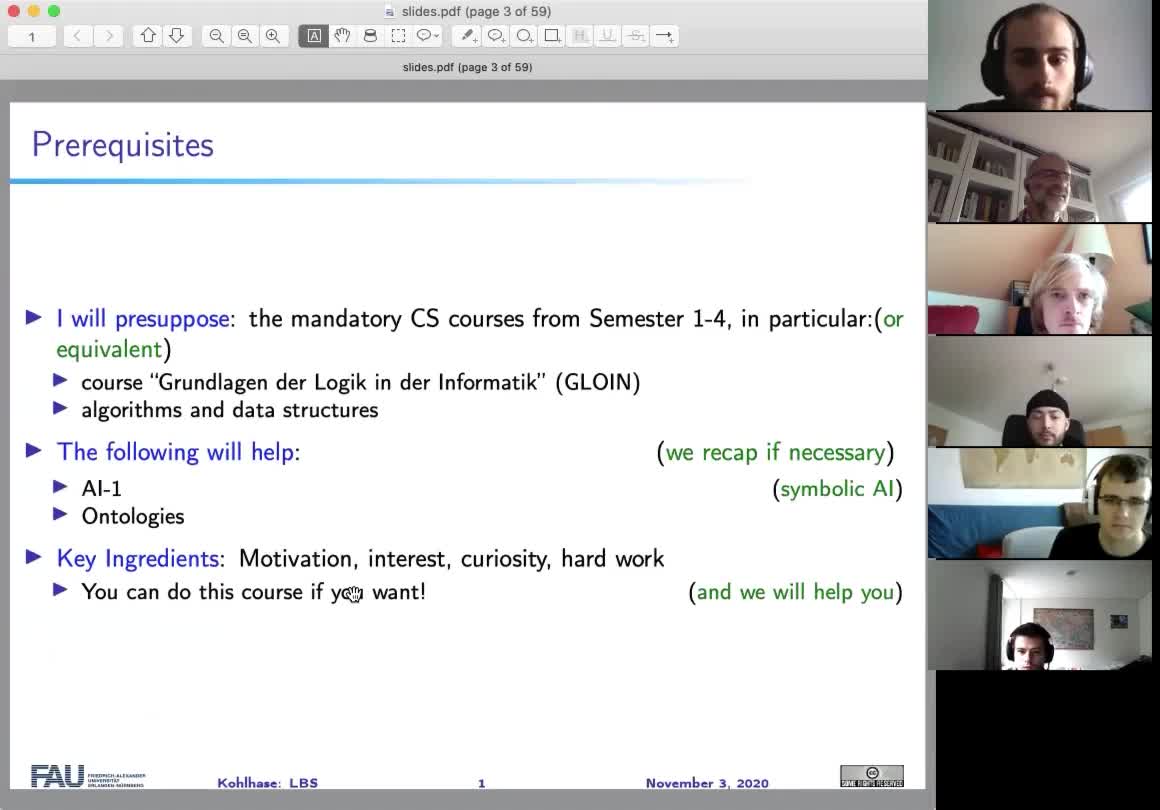
Task: Add a box annotation
Action: point(551,36)
